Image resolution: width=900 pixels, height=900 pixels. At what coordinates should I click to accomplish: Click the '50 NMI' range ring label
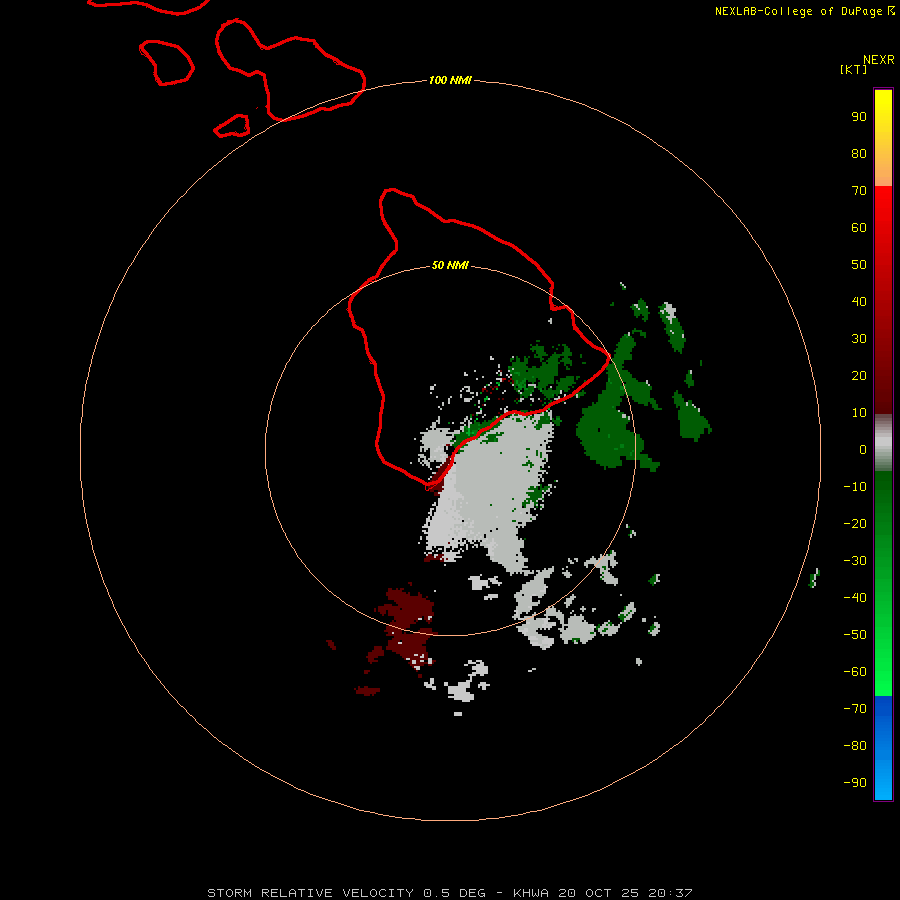pyautogui.click(x=450, y=265)
